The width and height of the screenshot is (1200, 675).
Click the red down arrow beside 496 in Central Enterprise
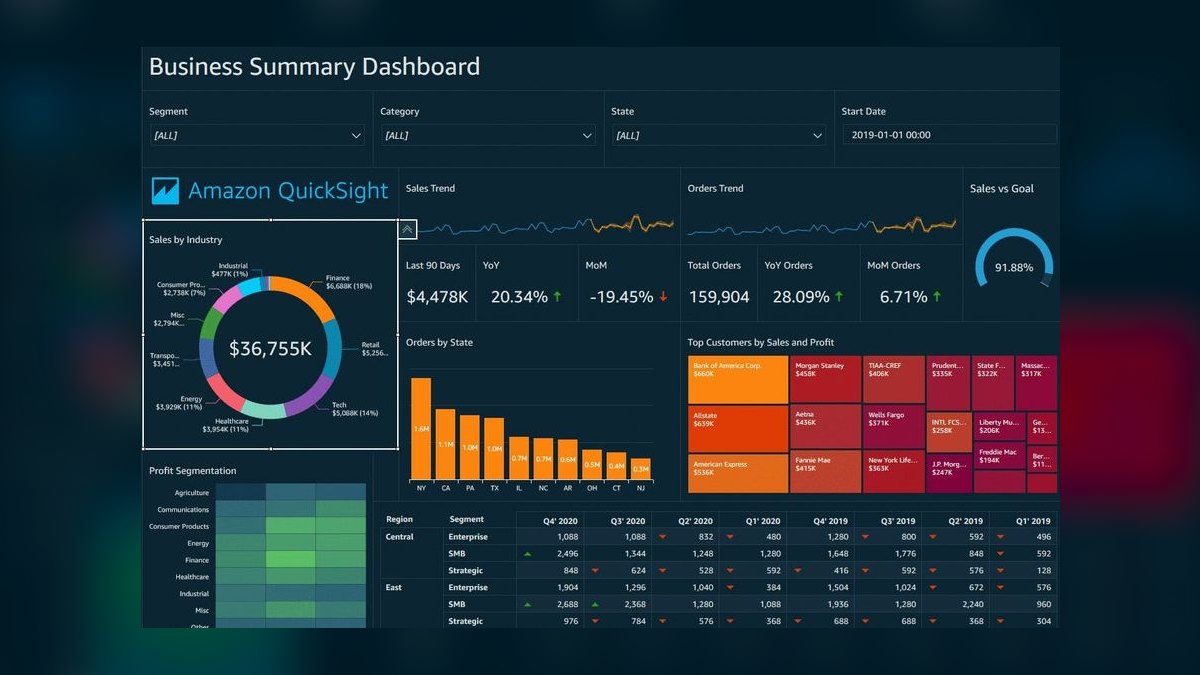[999, 537]
